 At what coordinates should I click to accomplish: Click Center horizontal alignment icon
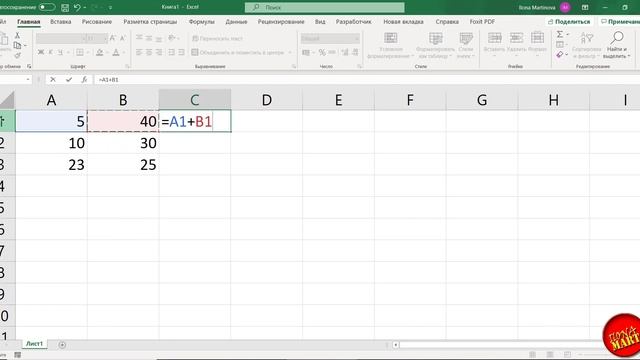tap(149, 52)
